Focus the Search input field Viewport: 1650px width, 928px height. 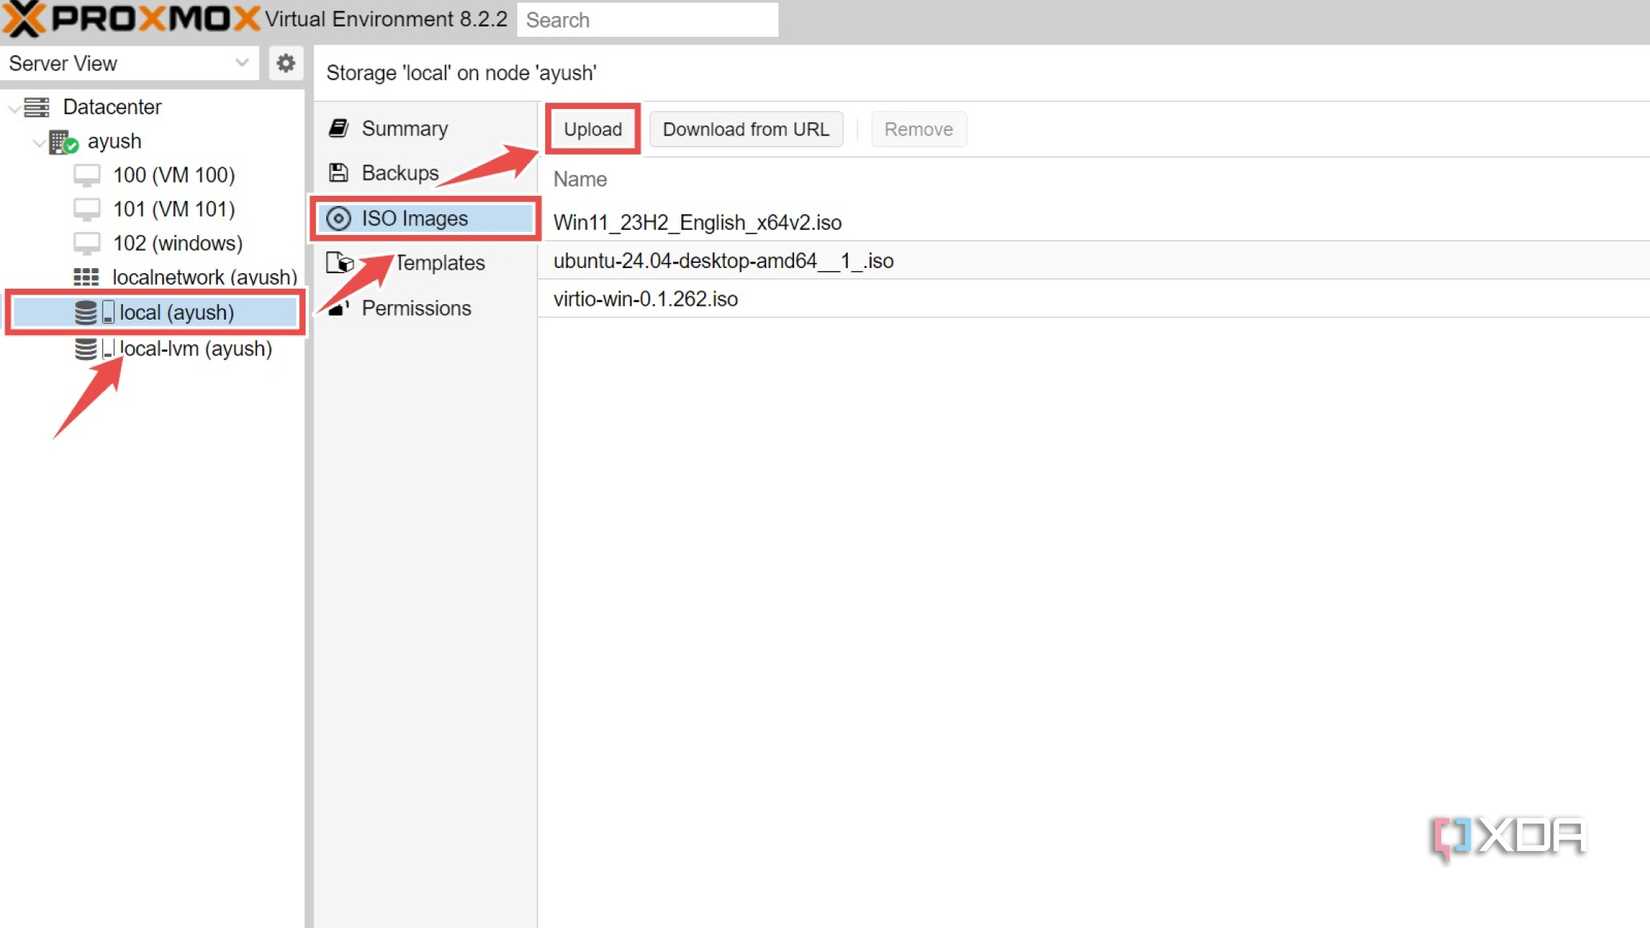coord(647,20)
